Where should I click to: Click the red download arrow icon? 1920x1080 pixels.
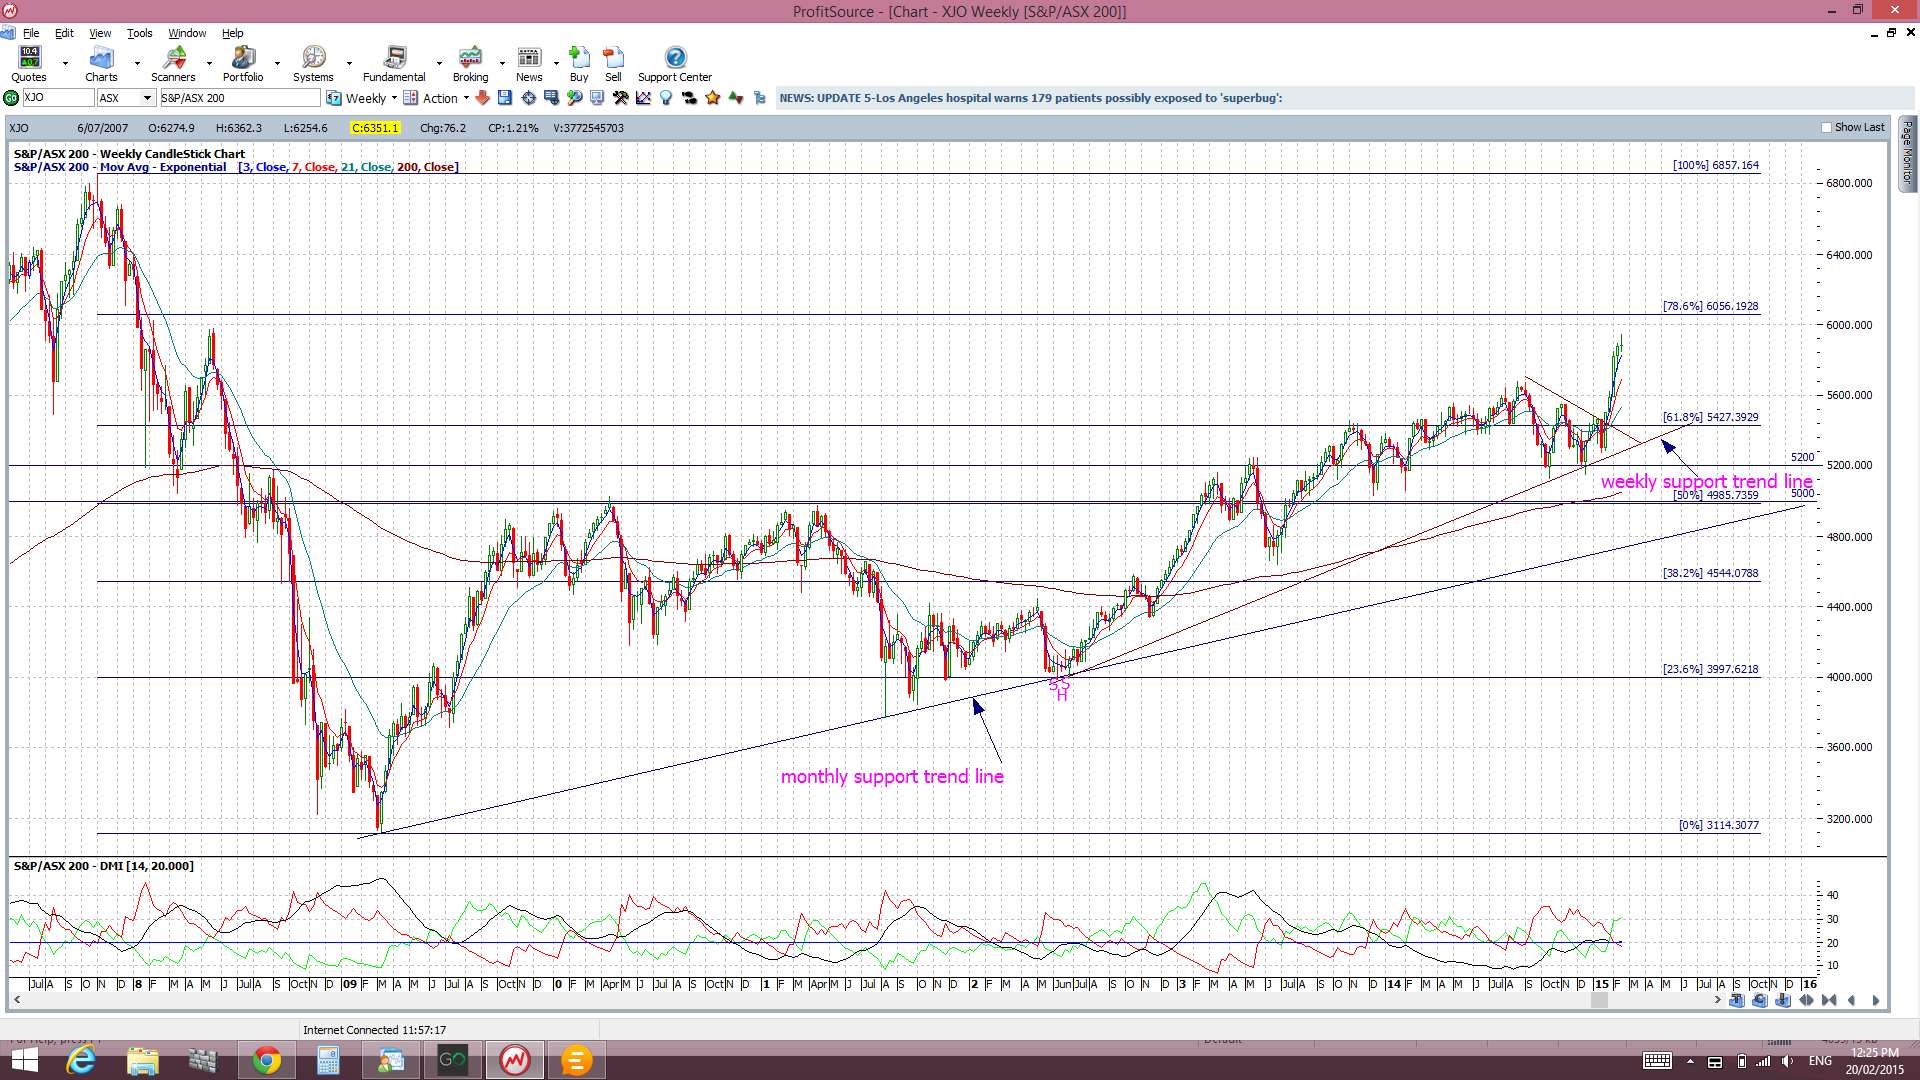pos(482,98)
